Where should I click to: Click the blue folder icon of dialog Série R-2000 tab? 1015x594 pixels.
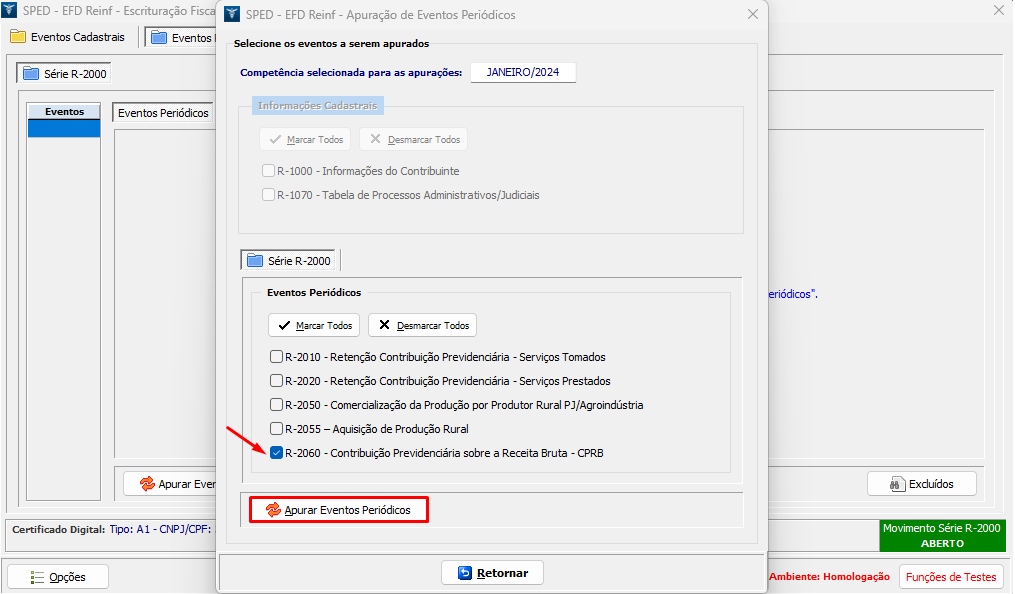[255, 261]
